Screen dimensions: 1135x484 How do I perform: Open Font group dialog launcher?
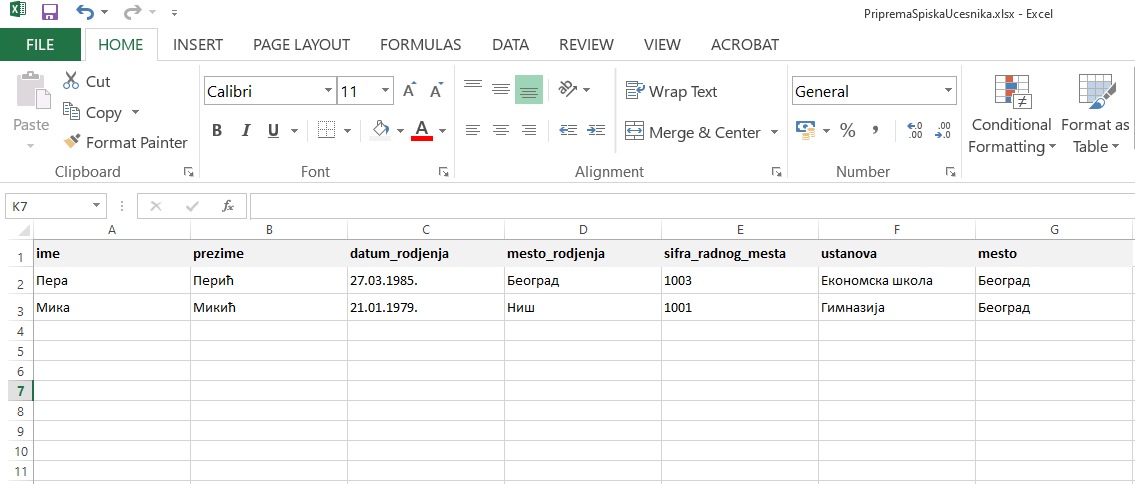444,171
